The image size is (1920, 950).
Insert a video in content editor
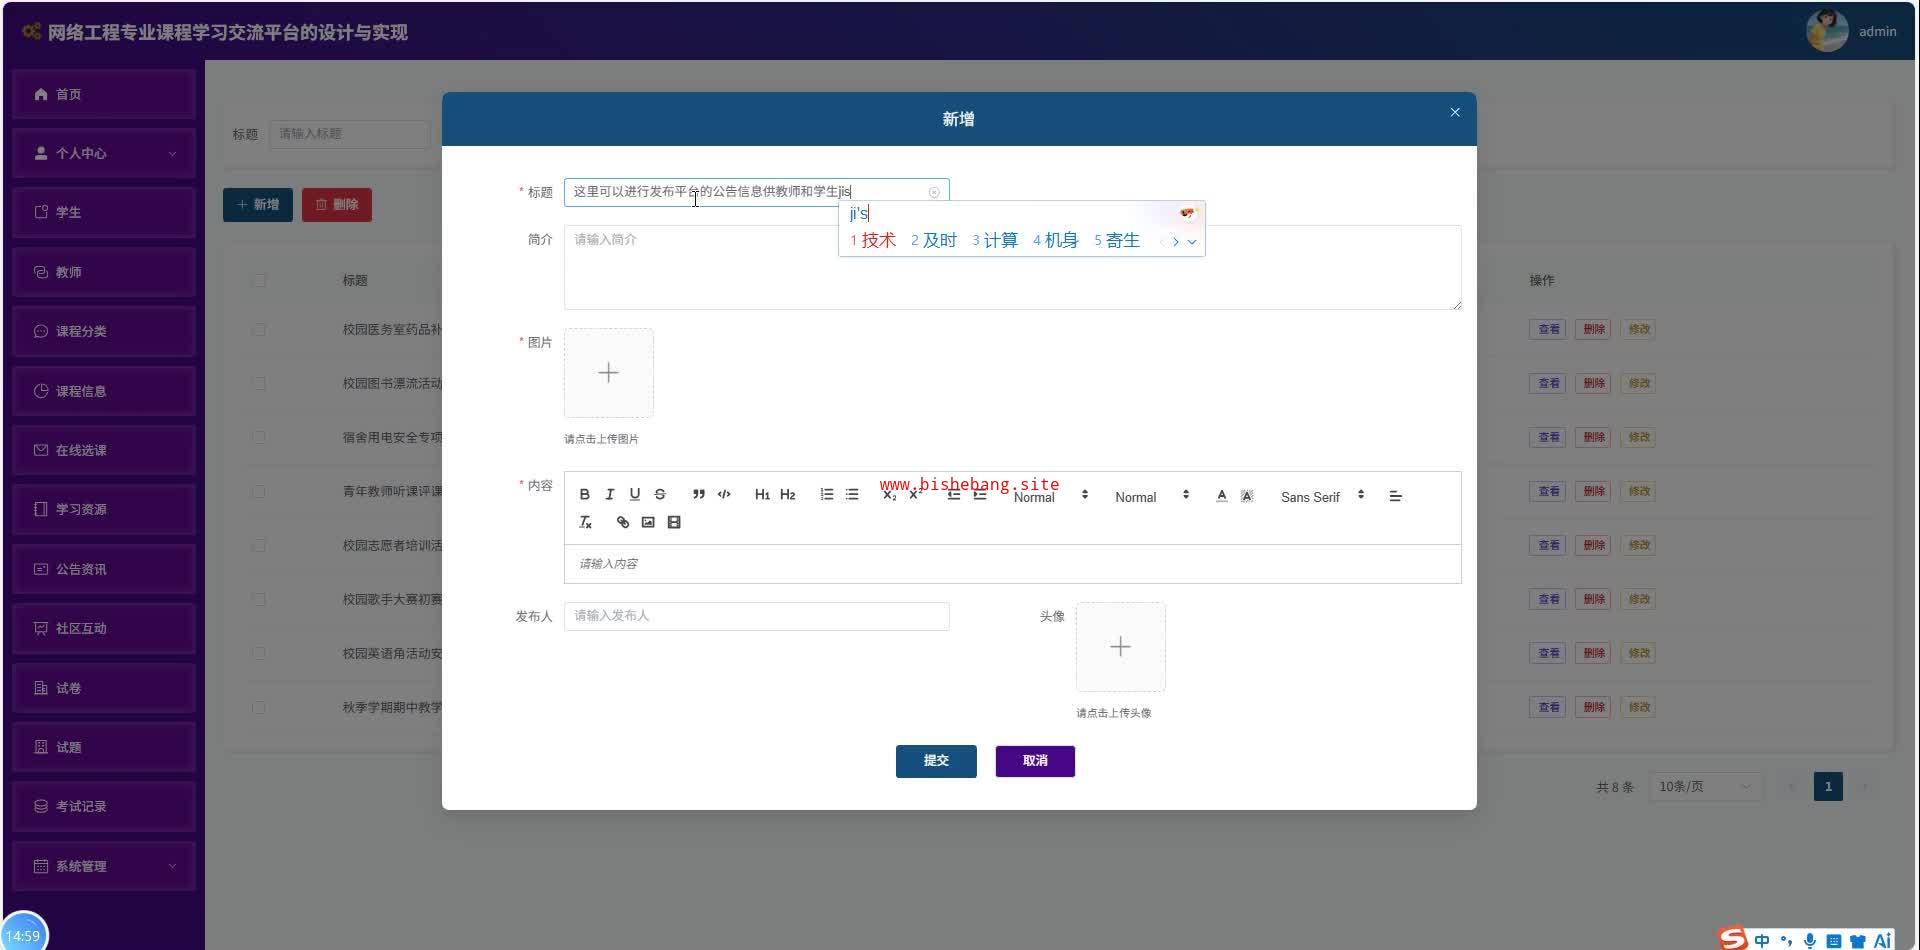pos(674,522)
